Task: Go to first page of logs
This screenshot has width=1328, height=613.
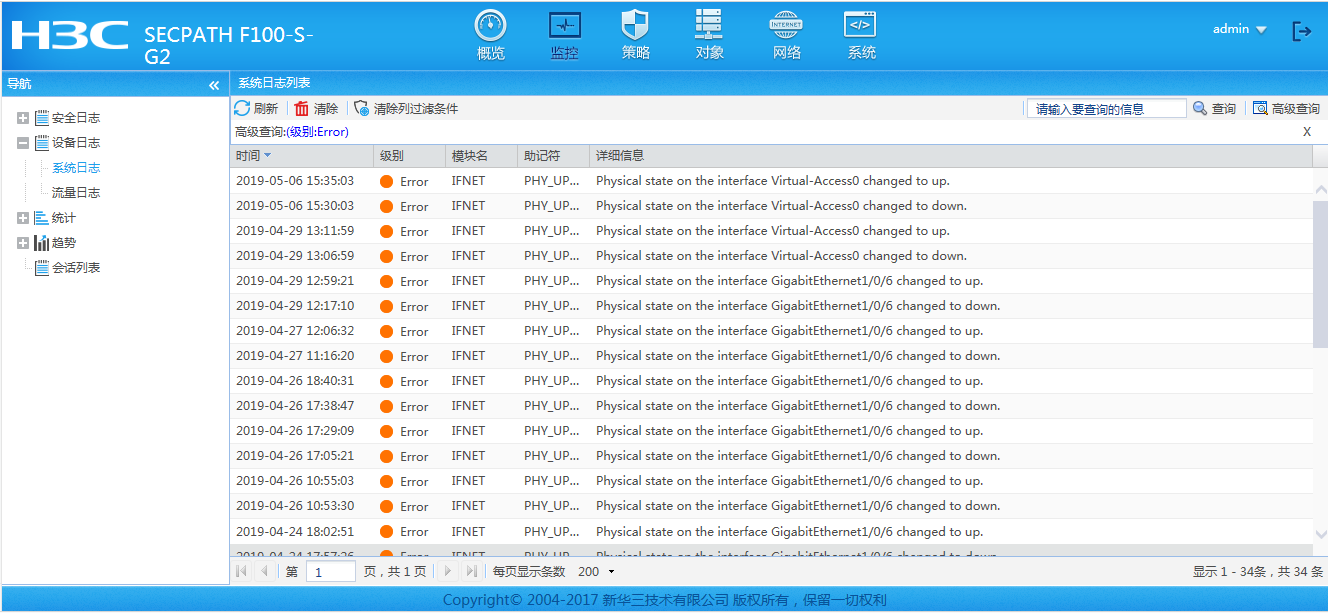Action: coord(241,571)
